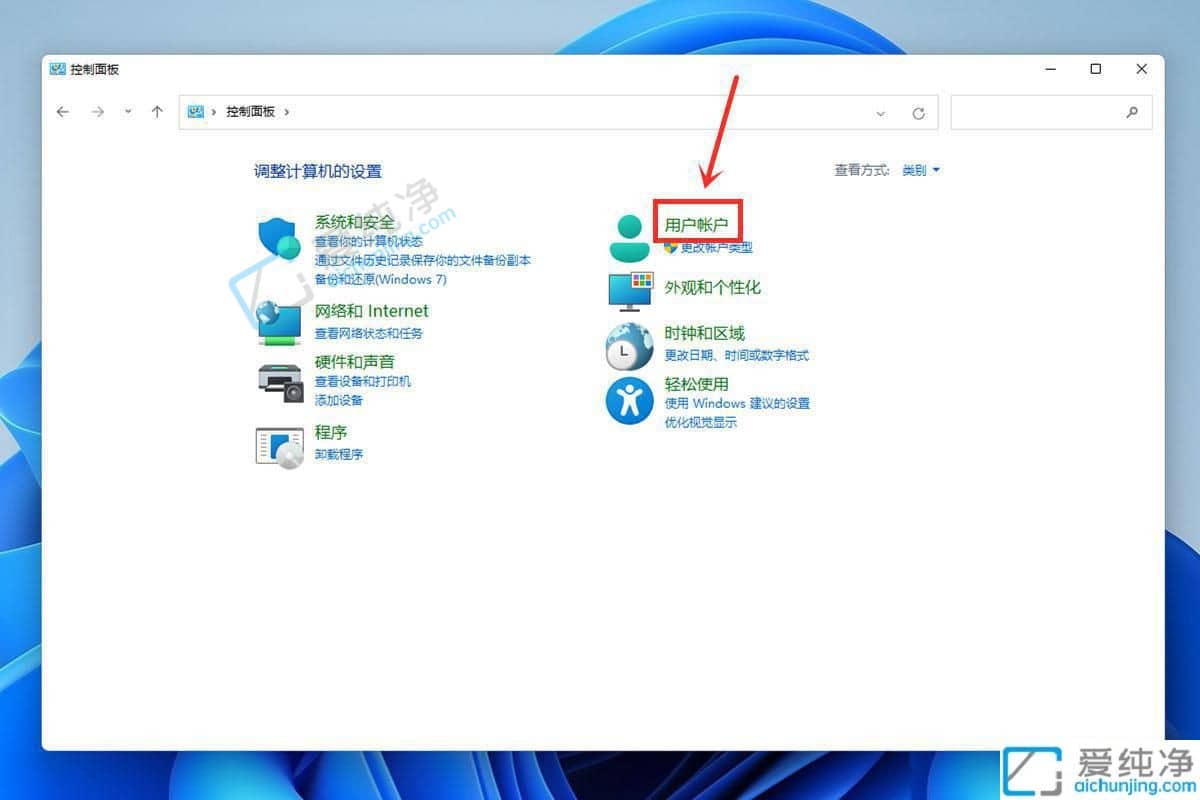
Task: Open the 更改帐户类型 link
Action: (x=714, y=248)
